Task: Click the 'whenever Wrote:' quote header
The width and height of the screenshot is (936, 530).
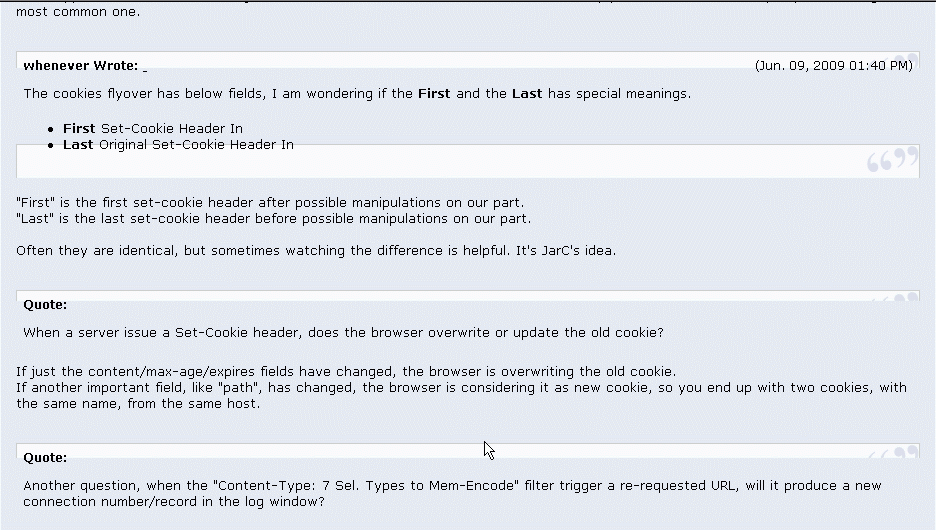Action: click(80, 66)
